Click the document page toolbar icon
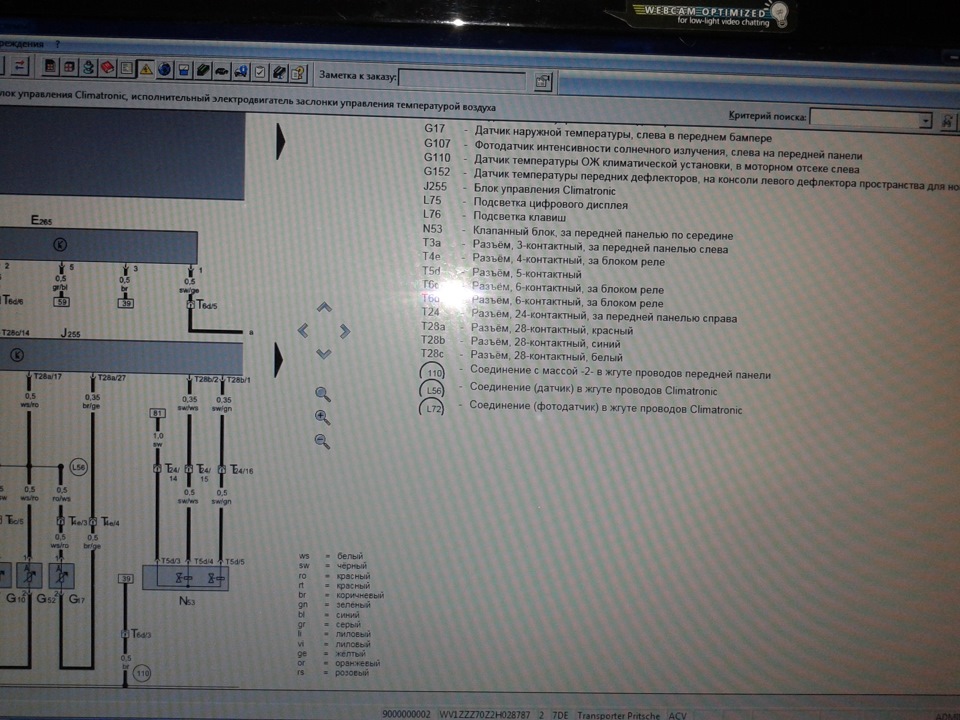The height and width of the screenshot is (720, 960). click(x=127, y=69)
